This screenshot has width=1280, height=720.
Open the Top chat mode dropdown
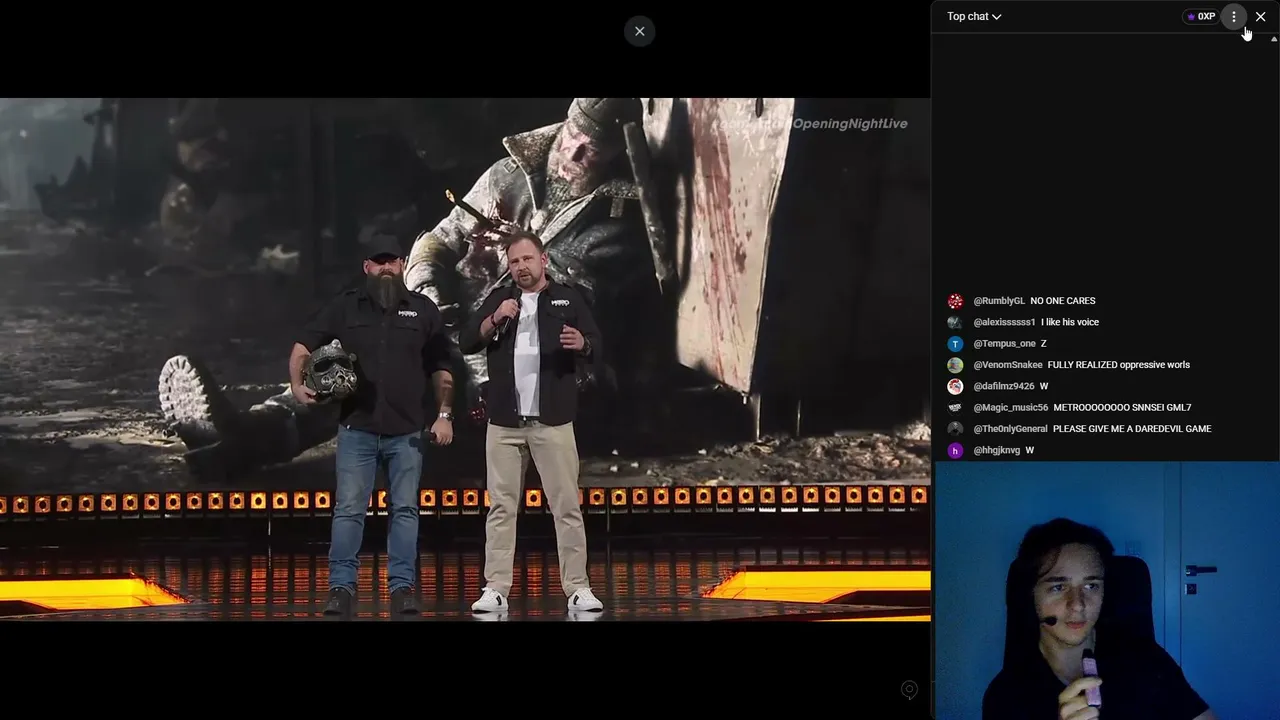(974, 16)
